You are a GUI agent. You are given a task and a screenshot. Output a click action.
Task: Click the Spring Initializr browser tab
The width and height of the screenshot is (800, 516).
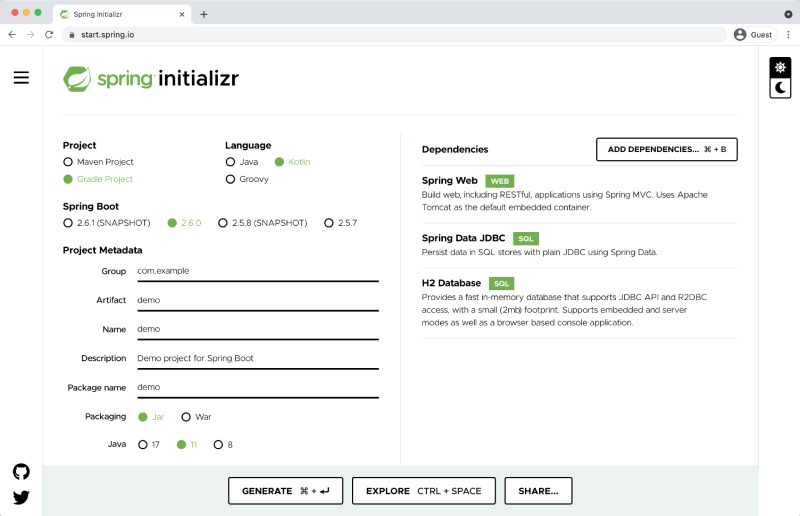coord(121,14)
